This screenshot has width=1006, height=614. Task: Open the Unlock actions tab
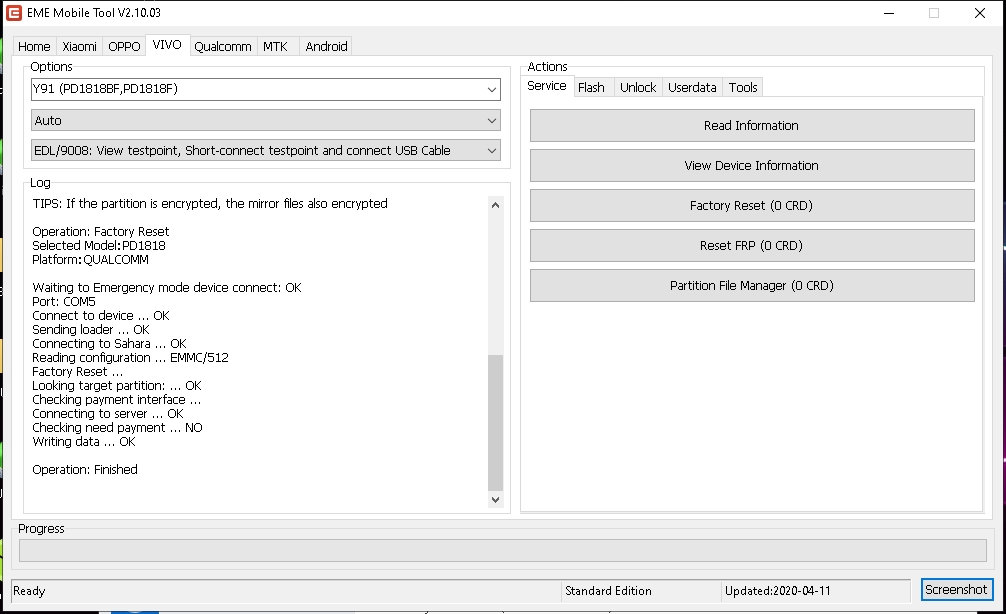(x=637, y=87)
